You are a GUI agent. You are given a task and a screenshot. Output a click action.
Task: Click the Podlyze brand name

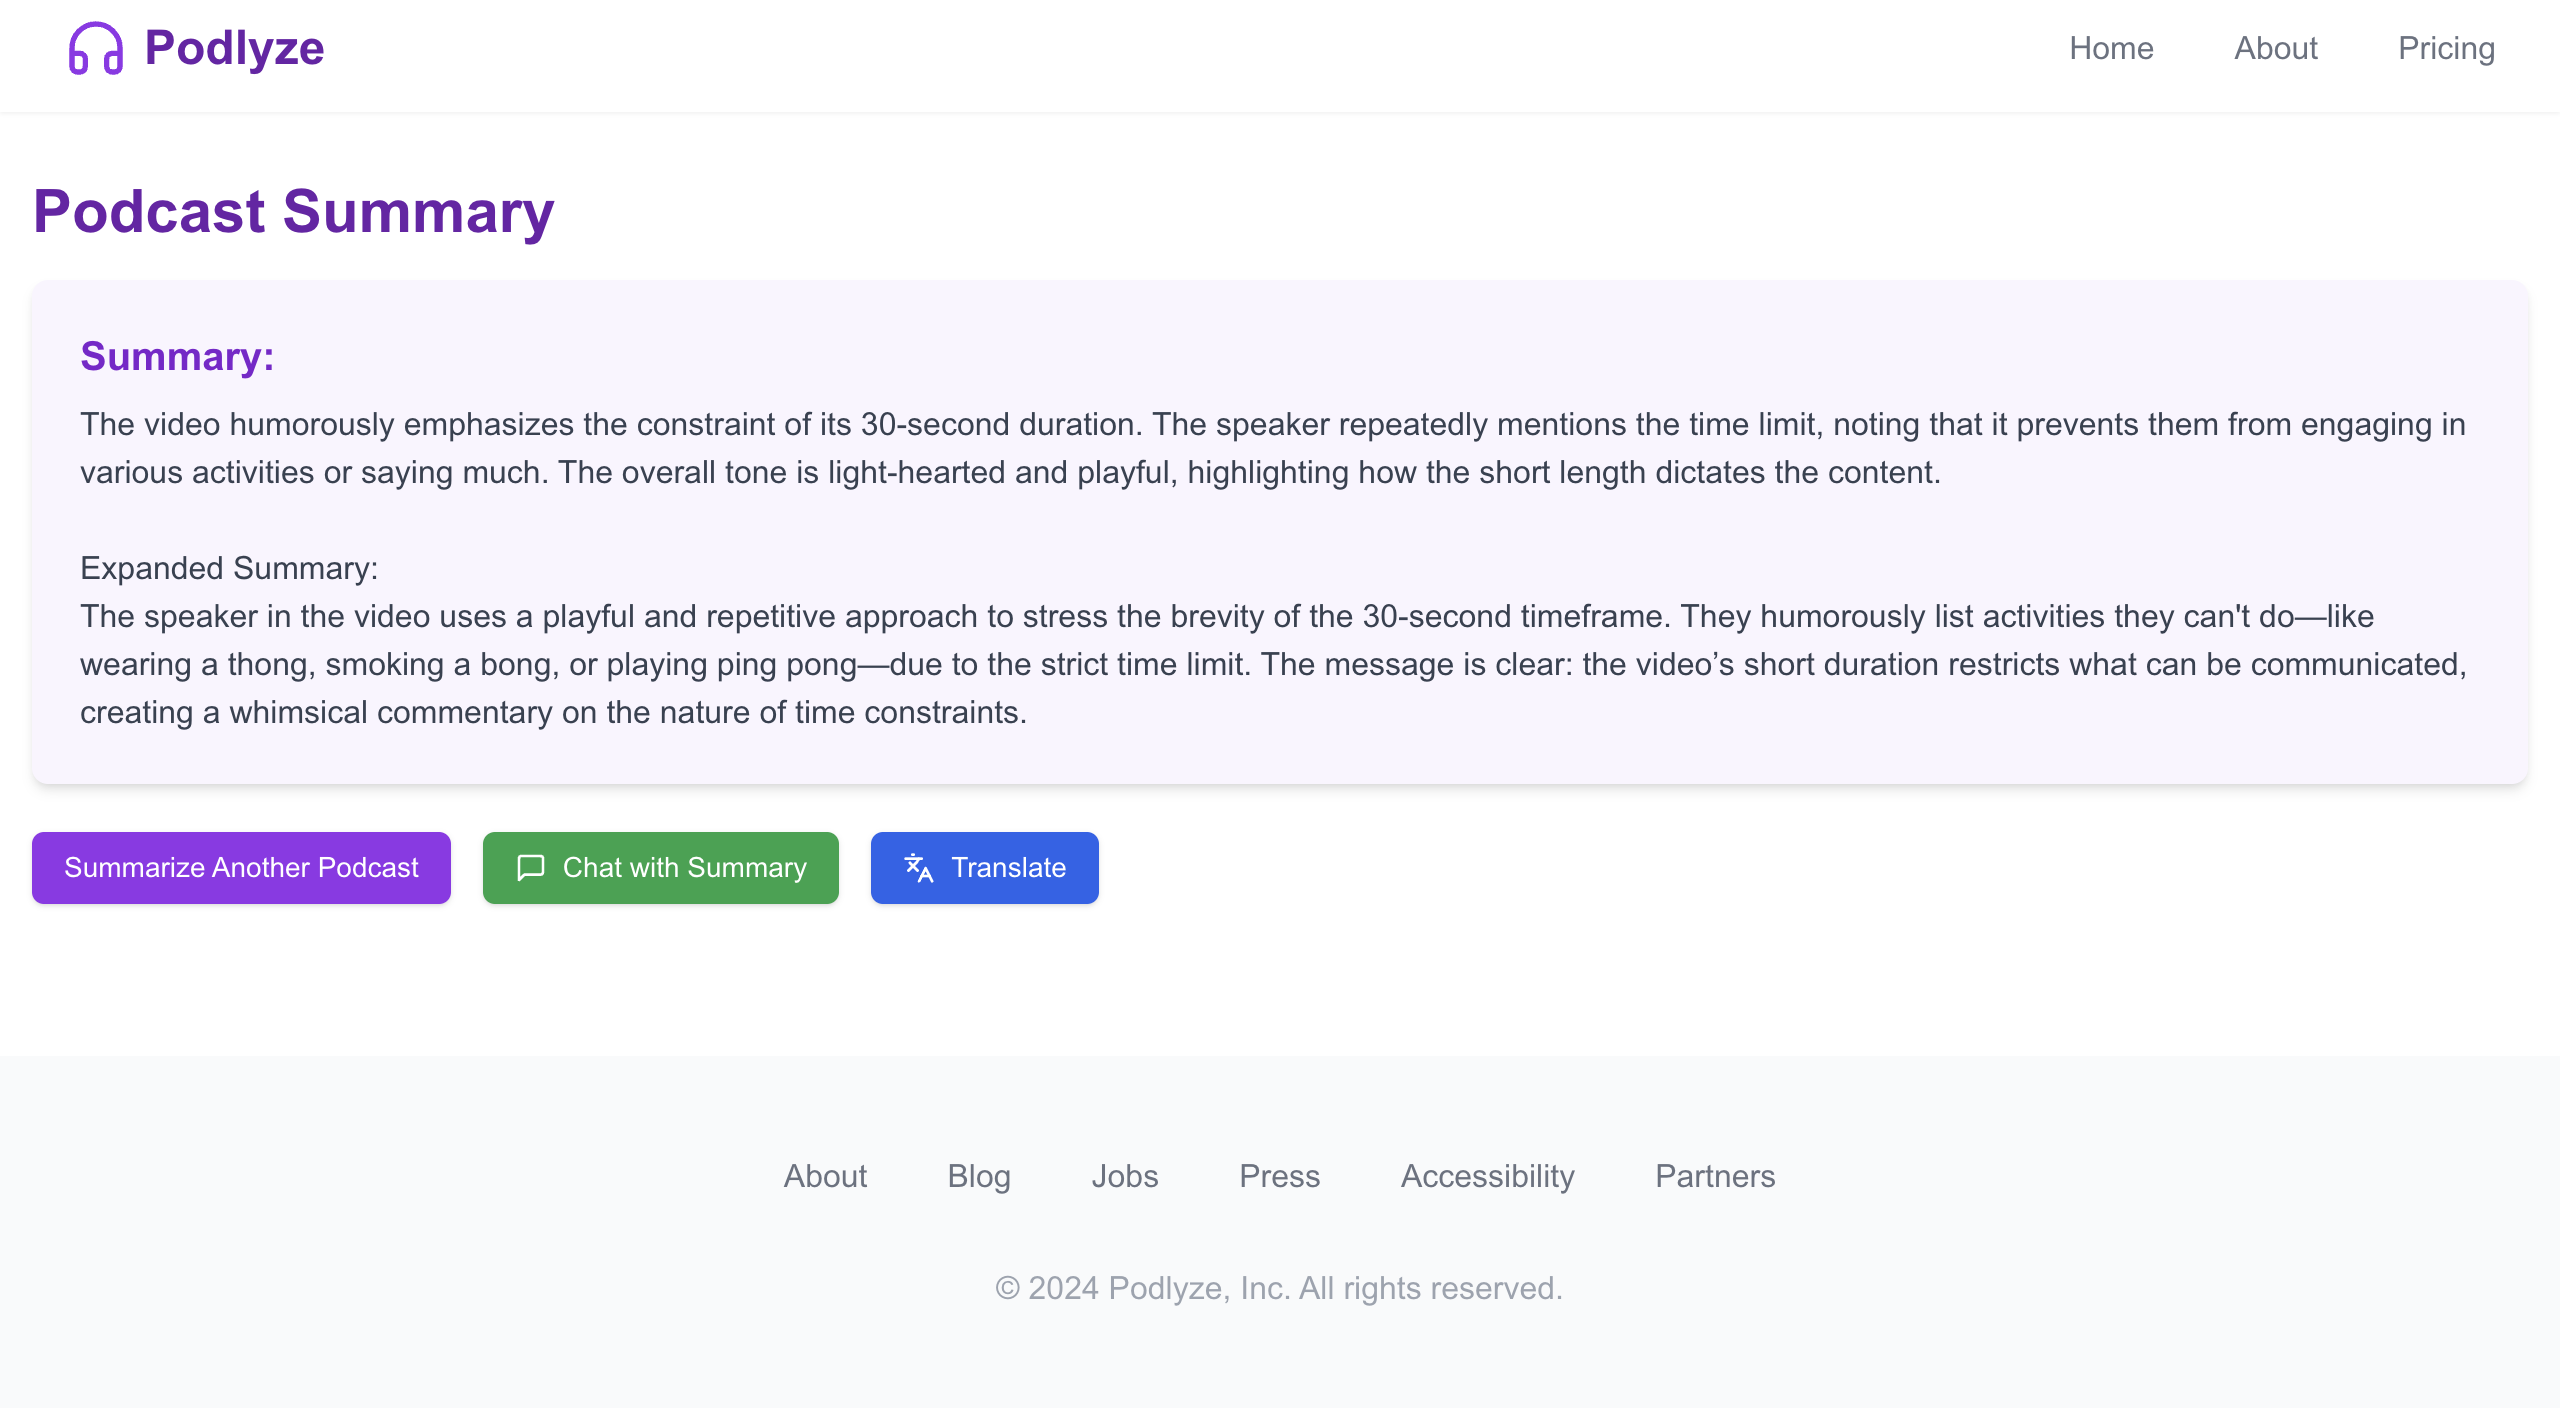coord(234,48)
